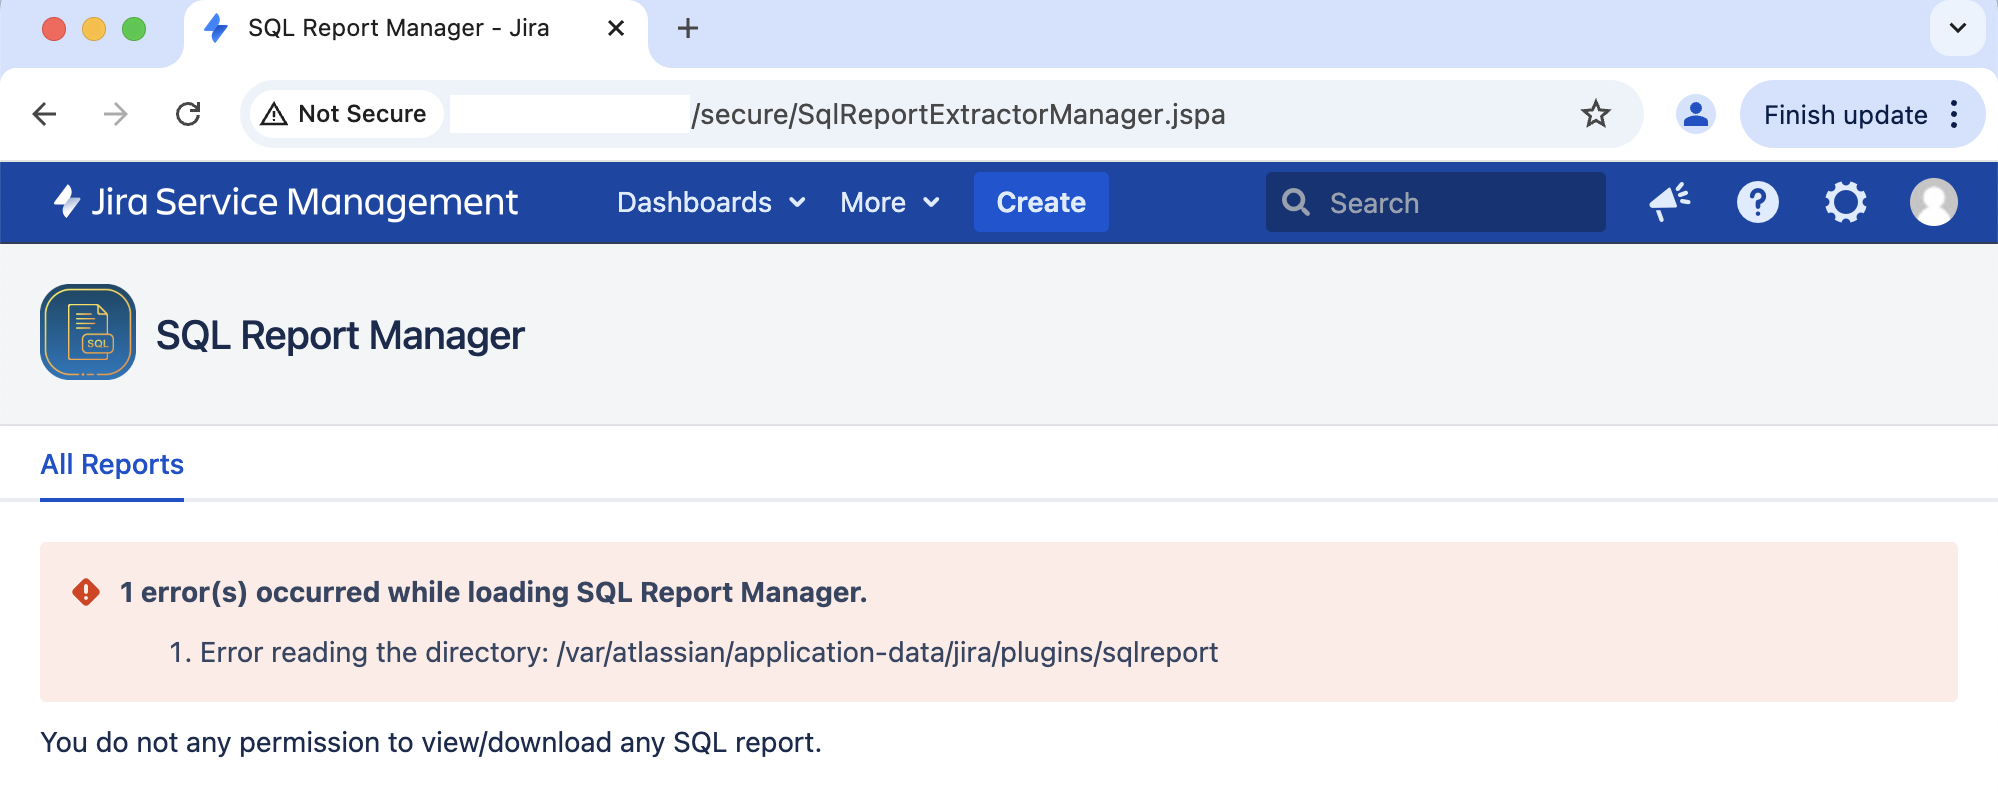
Task: Expand the More dropdown menu
Action: coord(889,203)
